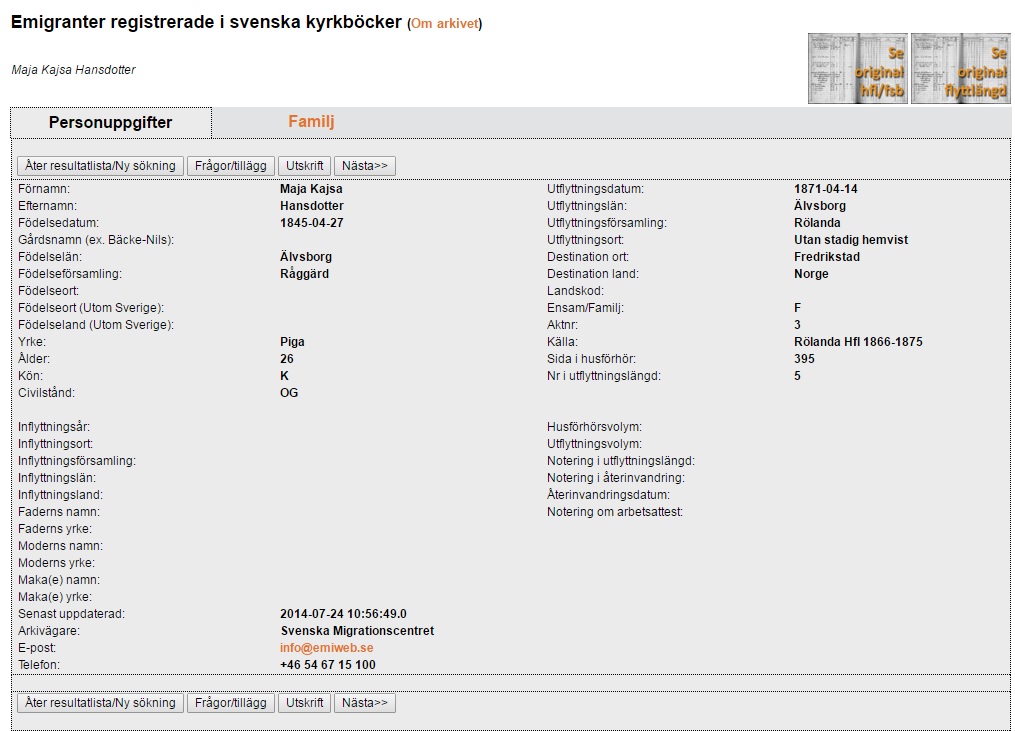
Task: Click the bottom 'Utskrift' button
Action: [305, 703]
